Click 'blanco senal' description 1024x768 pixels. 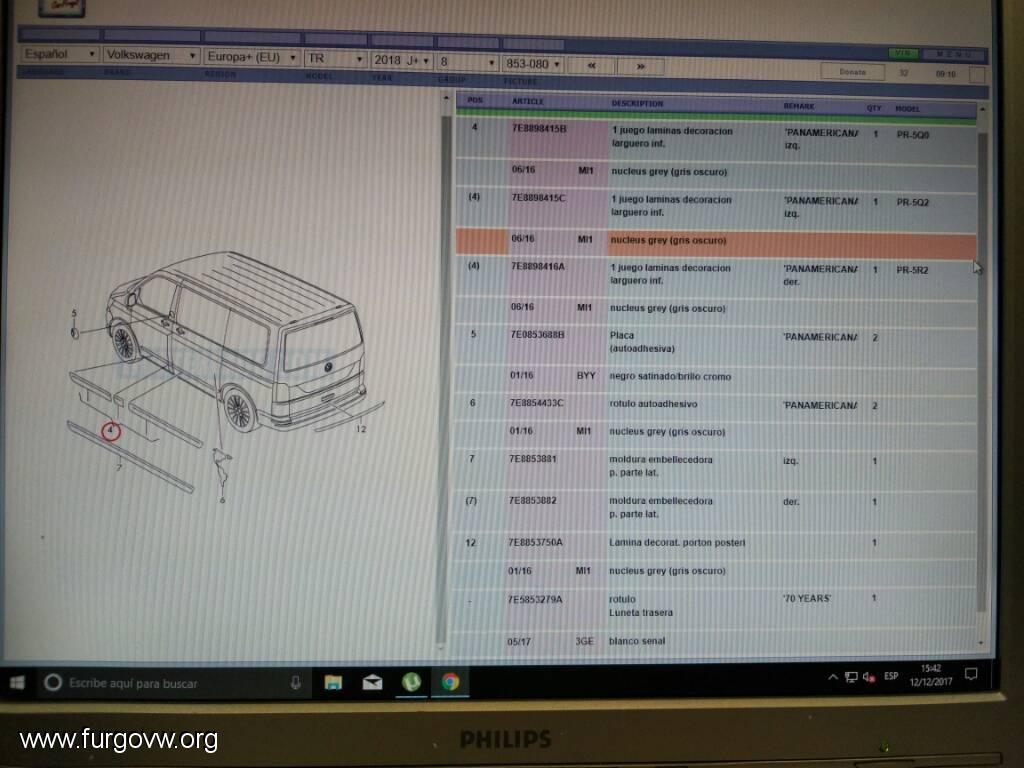coord(637,641)
